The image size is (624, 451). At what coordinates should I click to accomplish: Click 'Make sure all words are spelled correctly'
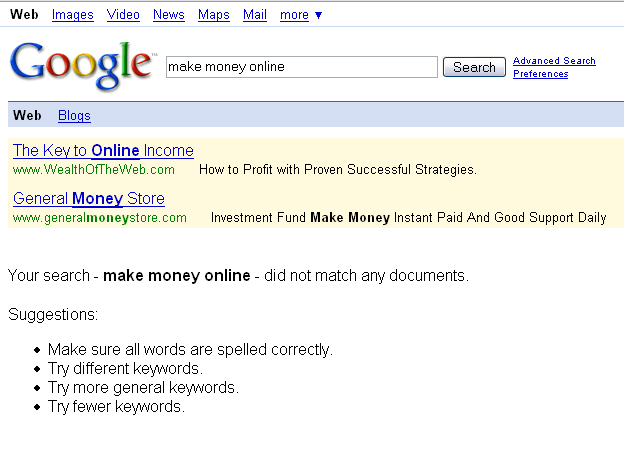pos(190,349)
